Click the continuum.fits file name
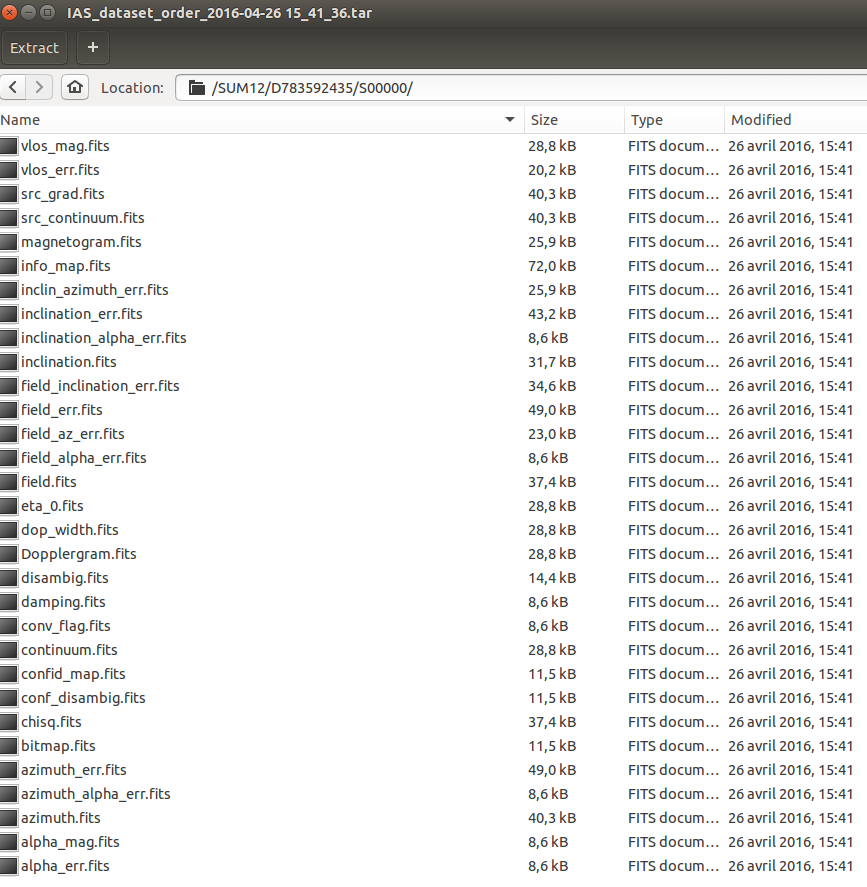Image resolution: width=867 pixels, height=887 pixels. (x=69, y=650)
